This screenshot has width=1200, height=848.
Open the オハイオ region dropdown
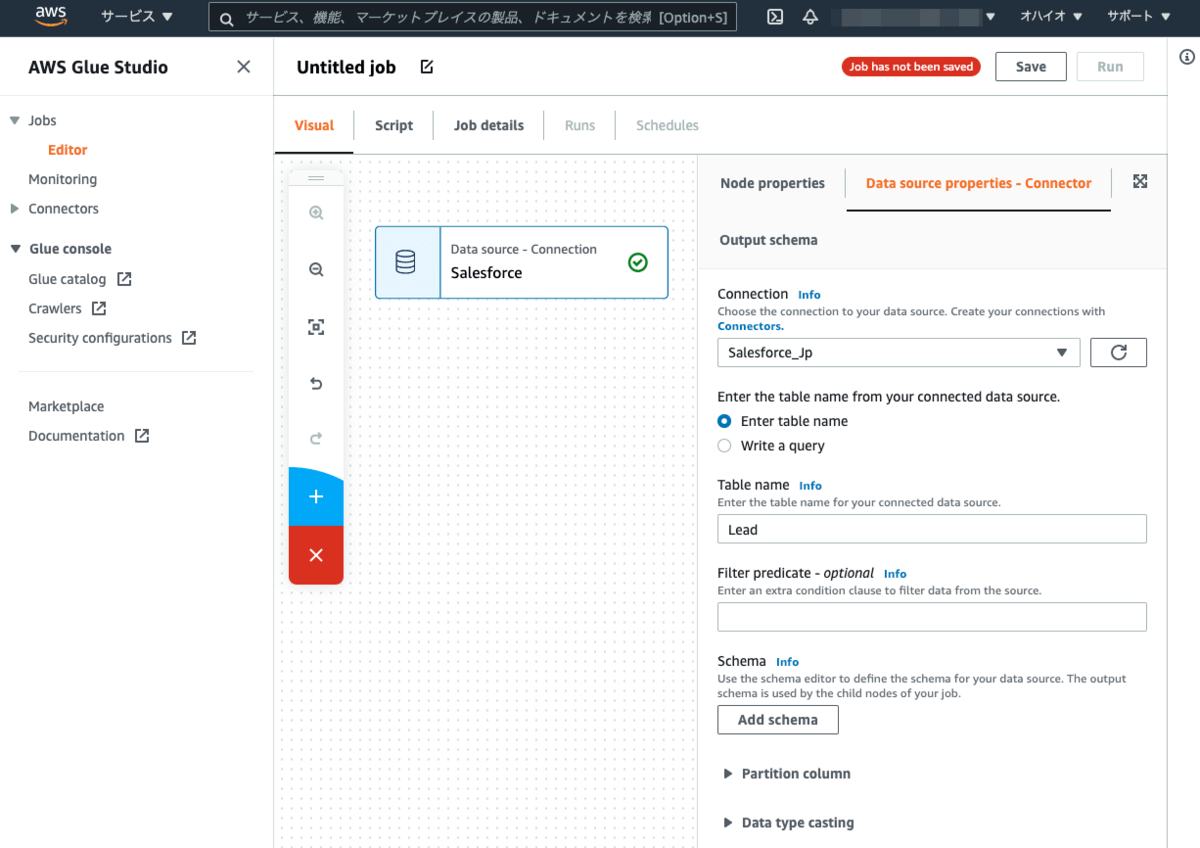click(x=1051, y=17)
